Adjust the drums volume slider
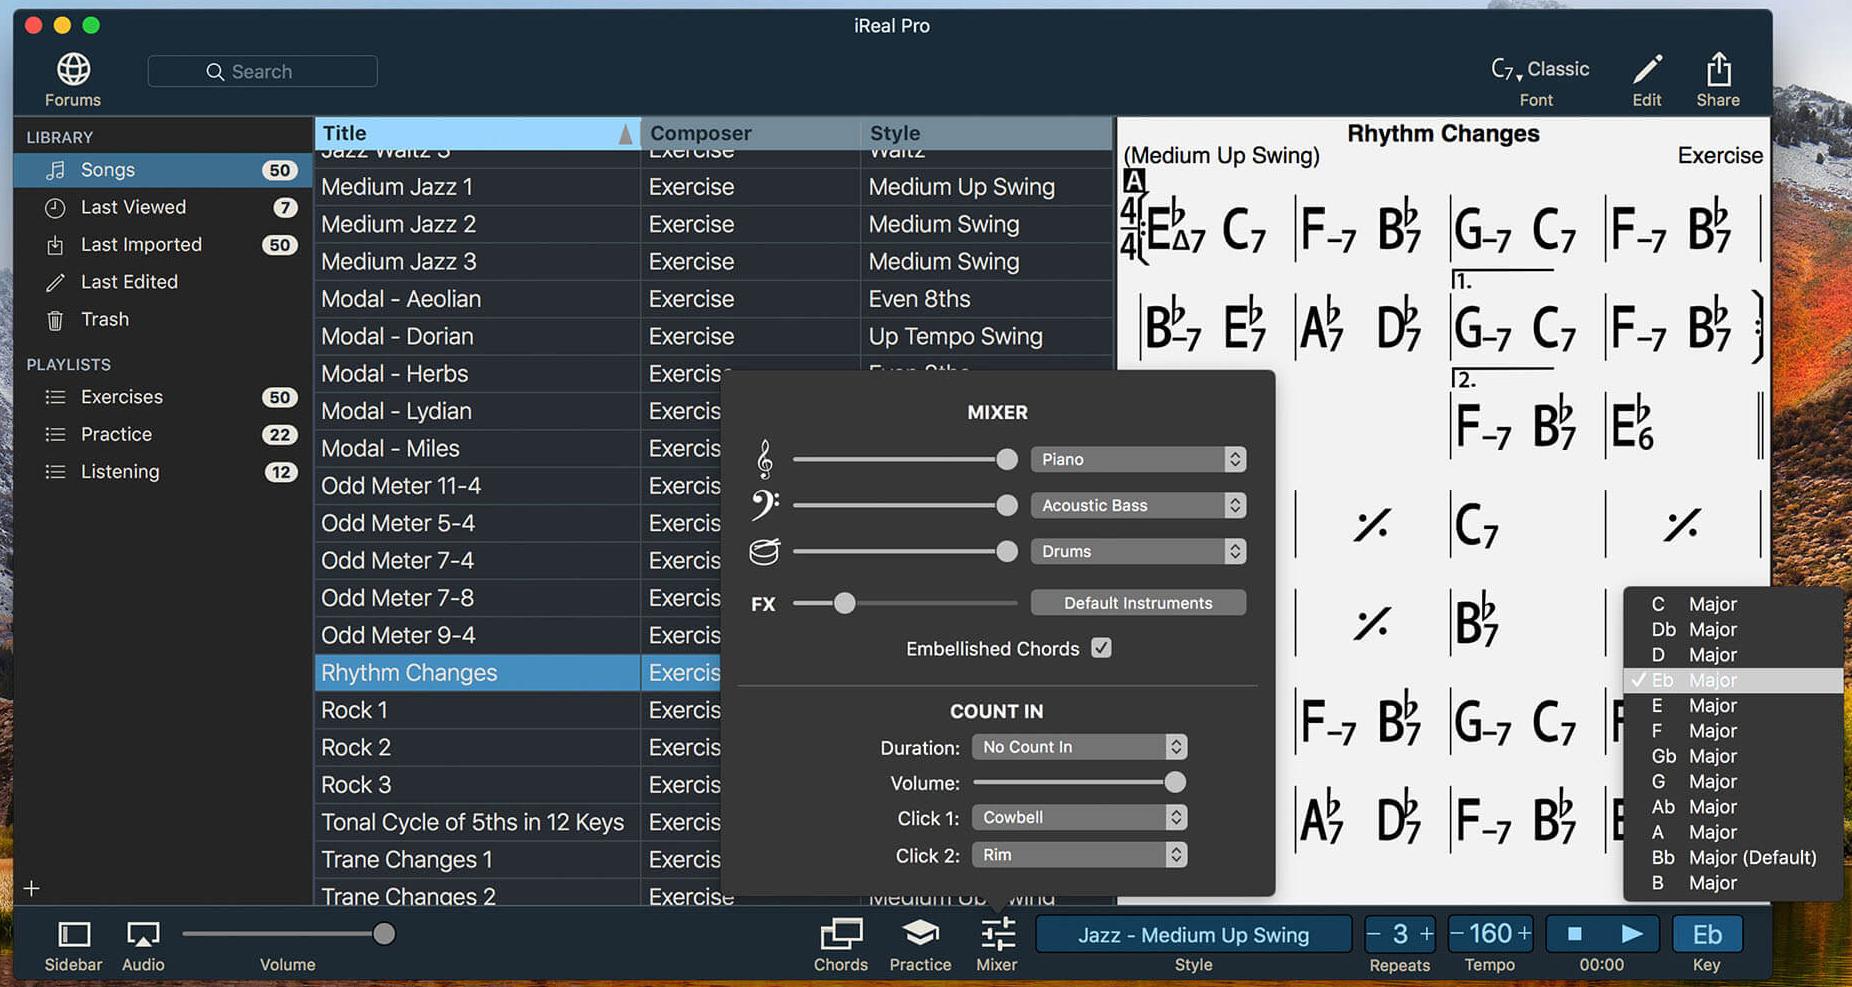Viewport: 1852px width, 987px height. tap(1007, 551)
